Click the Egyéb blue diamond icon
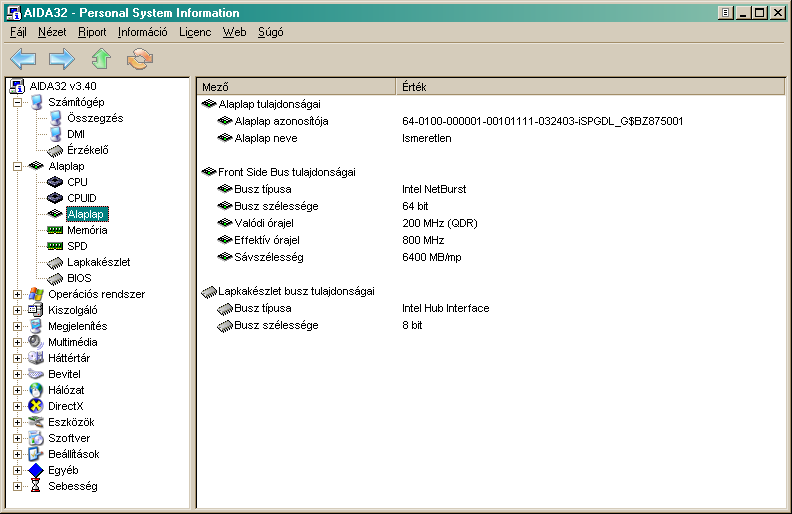Image resolution: width=792 pixels, height=514 pixels. click(36, 470)
